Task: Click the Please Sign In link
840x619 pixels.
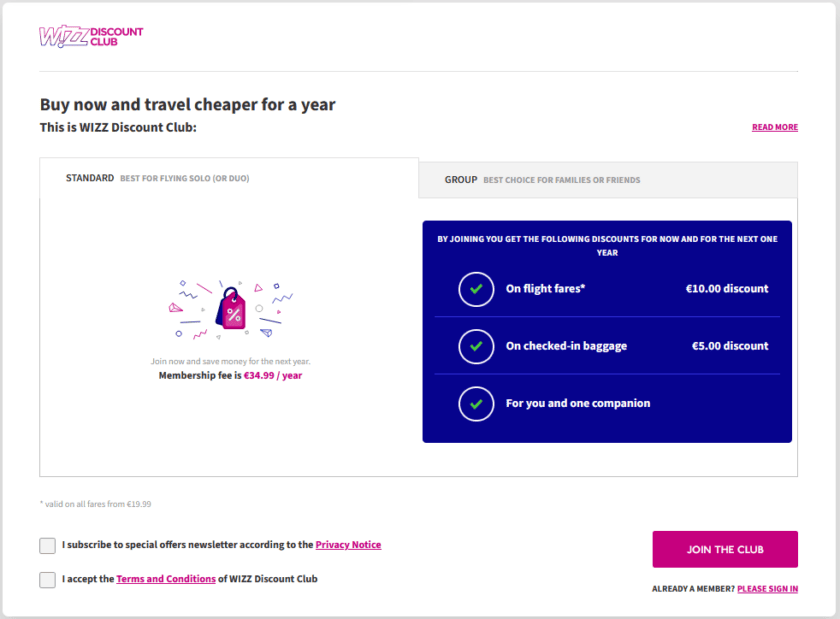Action: pyautogui.click(x=767, y=589)
